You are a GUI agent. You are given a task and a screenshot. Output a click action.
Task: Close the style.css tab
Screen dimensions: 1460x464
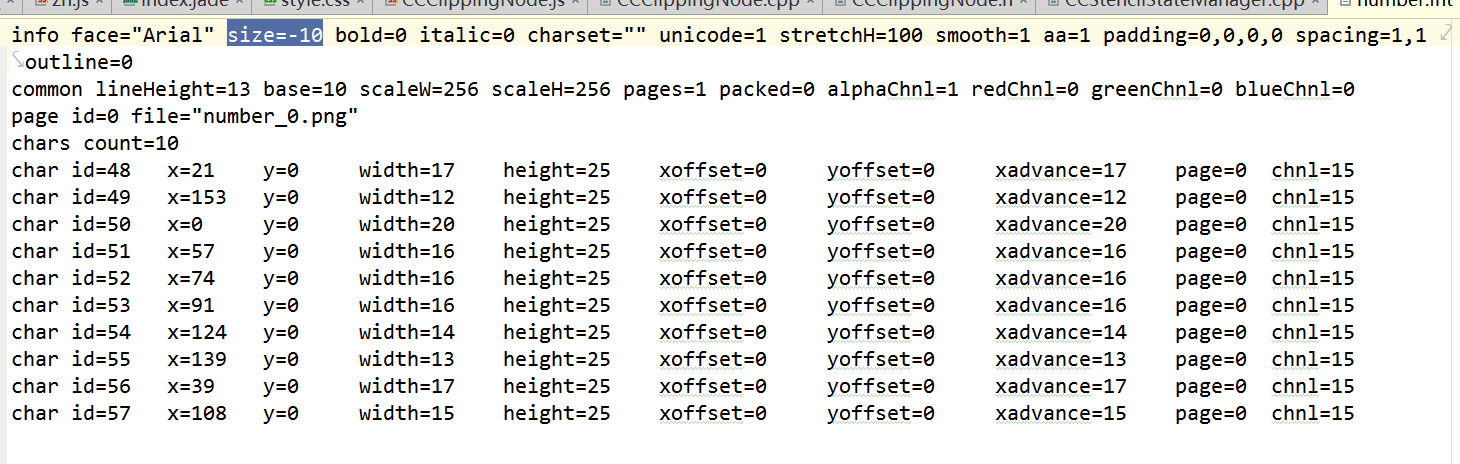pos(361,4)
